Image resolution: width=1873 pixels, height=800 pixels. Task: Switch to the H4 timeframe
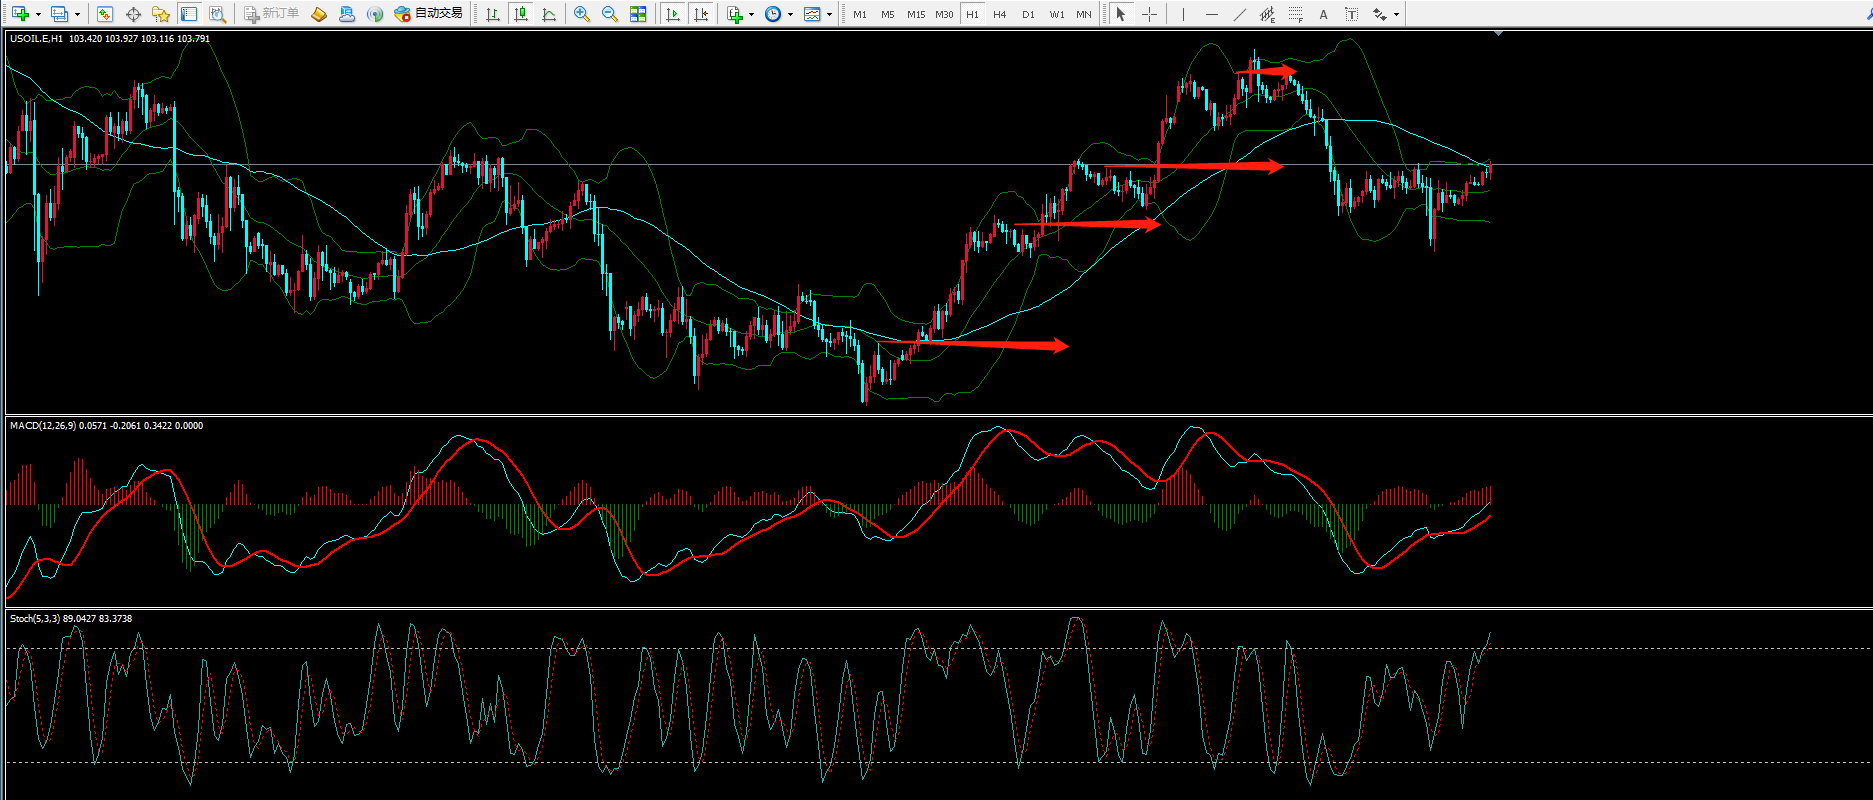(x=1000, y=14)
